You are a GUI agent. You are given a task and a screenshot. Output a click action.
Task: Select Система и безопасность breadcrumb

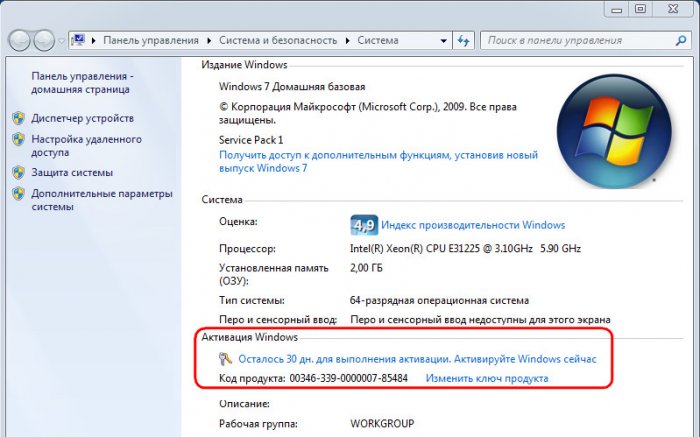278,41
